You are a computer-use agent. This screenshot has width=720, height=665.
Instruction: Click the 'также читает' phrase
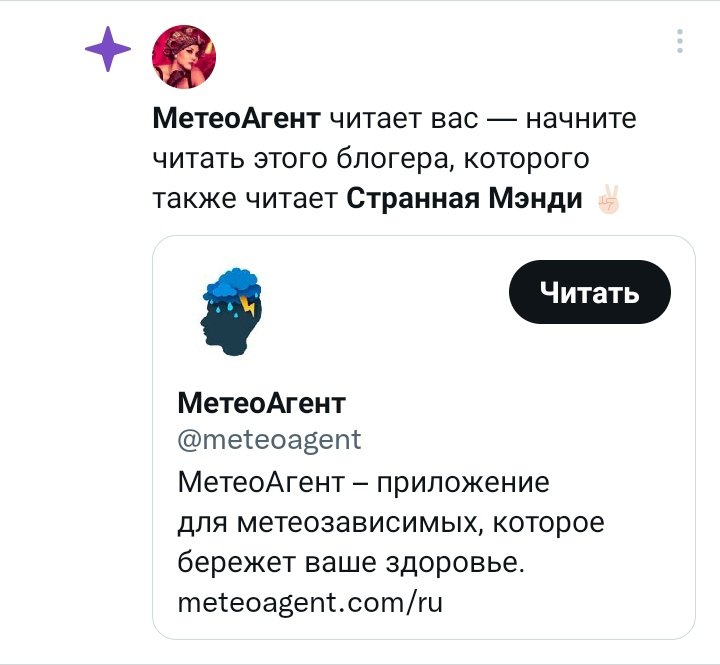coord(245,199)
